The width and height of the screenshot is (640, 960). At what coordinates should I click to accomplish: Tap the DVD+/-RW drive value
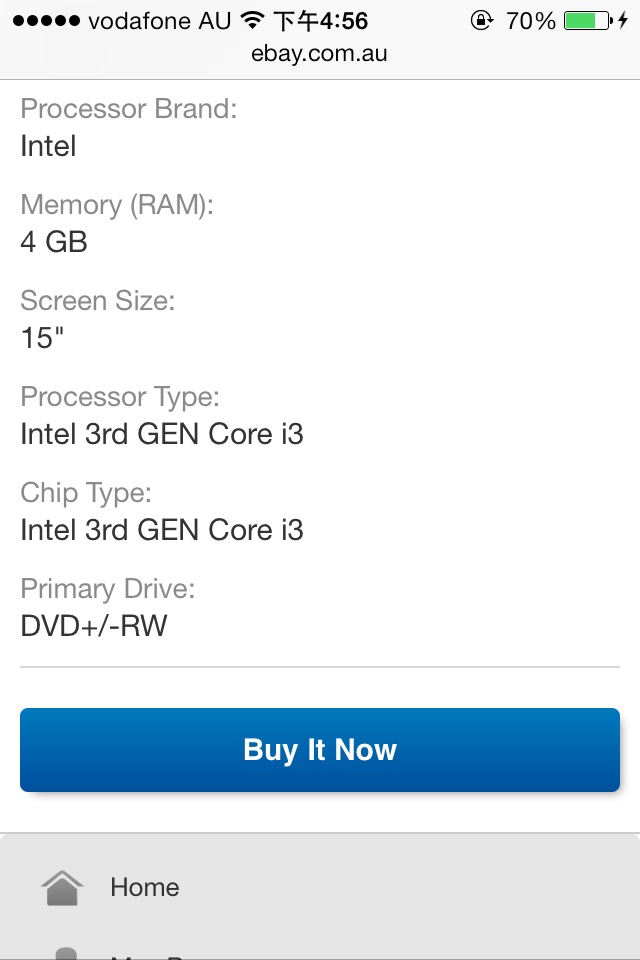coord(94,626)
